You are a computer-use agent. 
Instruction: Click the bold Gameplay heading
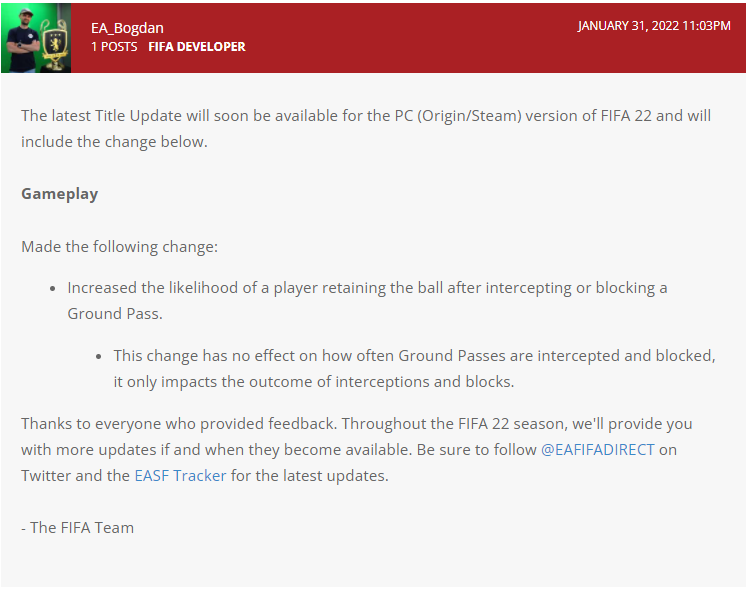(x=60, y=193)
